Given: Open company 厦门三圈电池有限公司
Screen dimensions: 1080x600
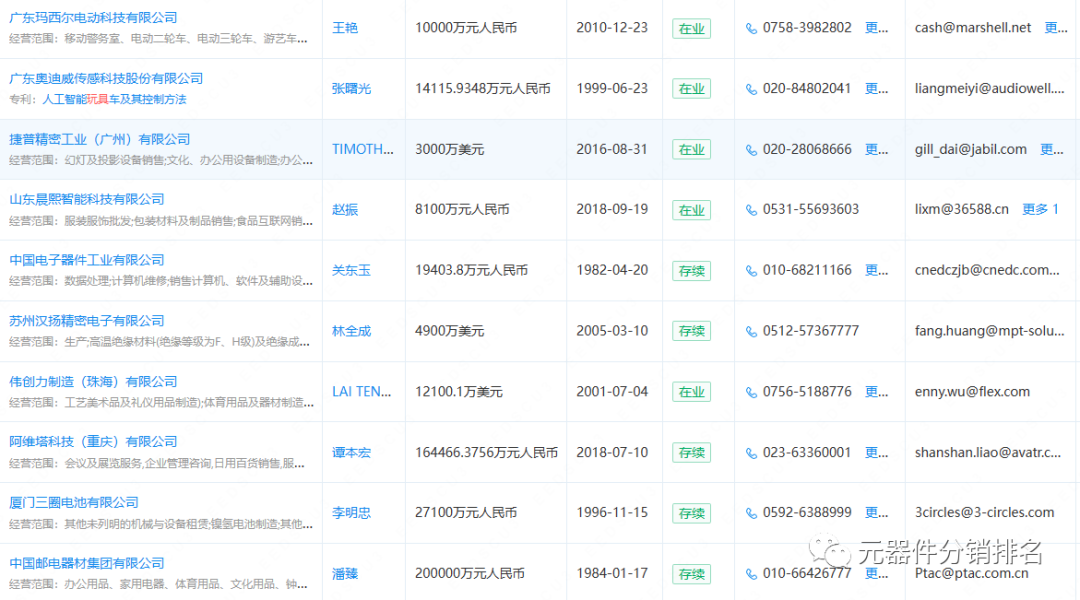Looking at the screenshot, I should tap(74, 502).
